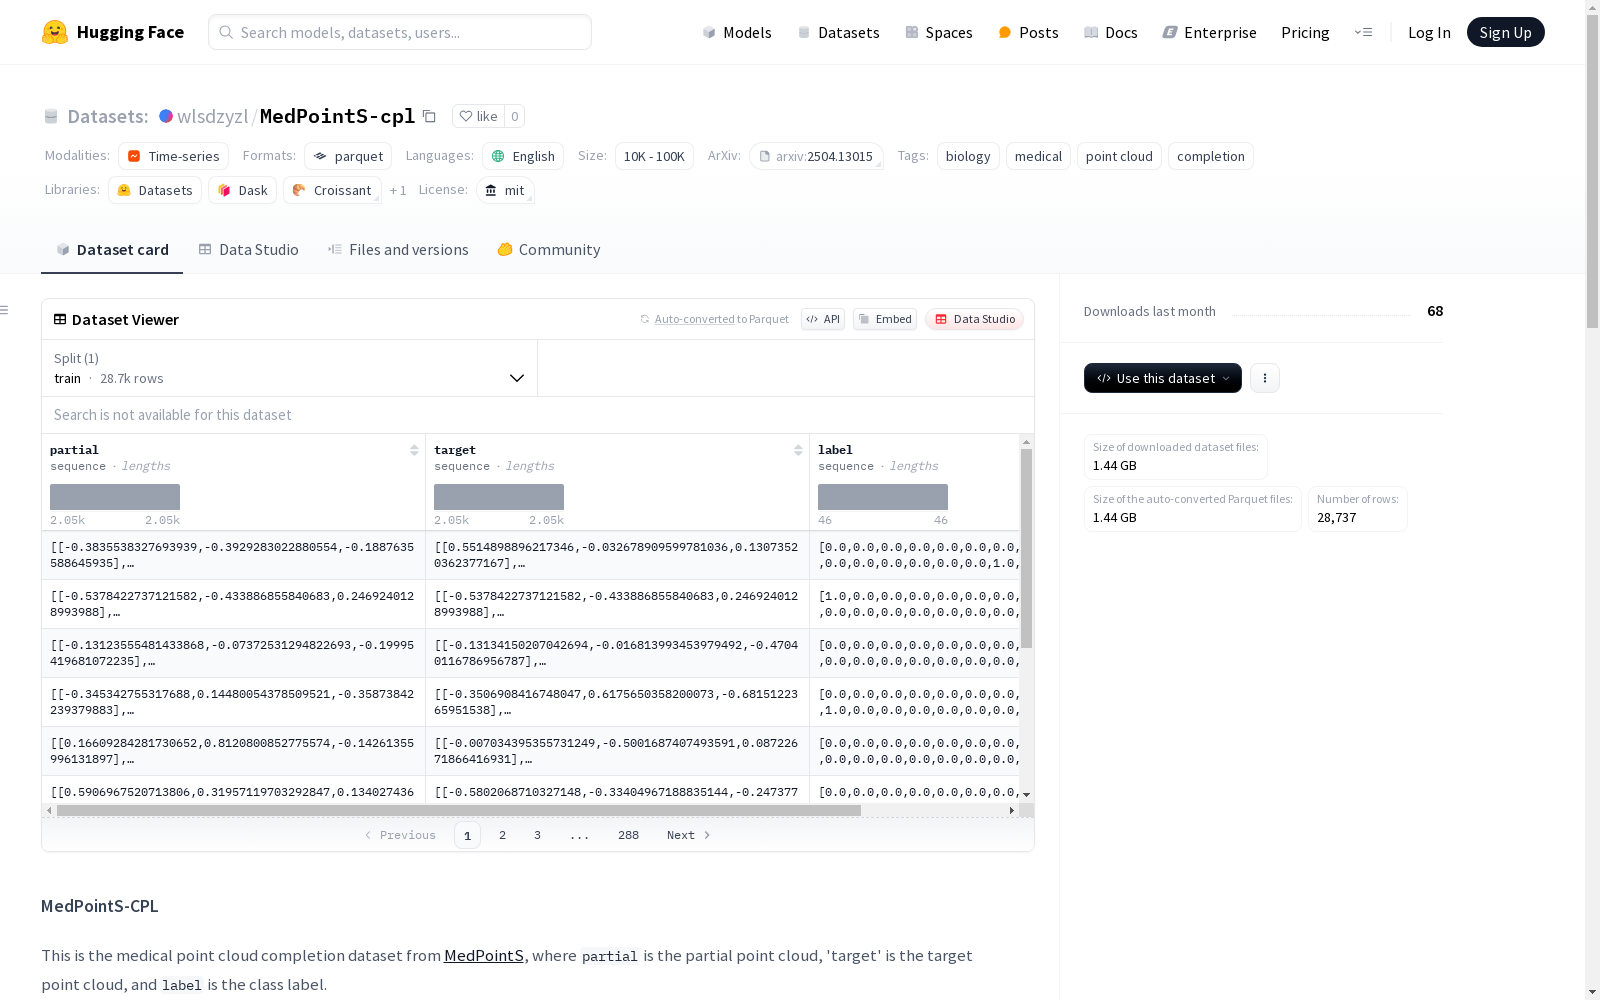This screenshot has height=1000, width=1600.
Task: Click the English language tag
Action: pos(523,156)
